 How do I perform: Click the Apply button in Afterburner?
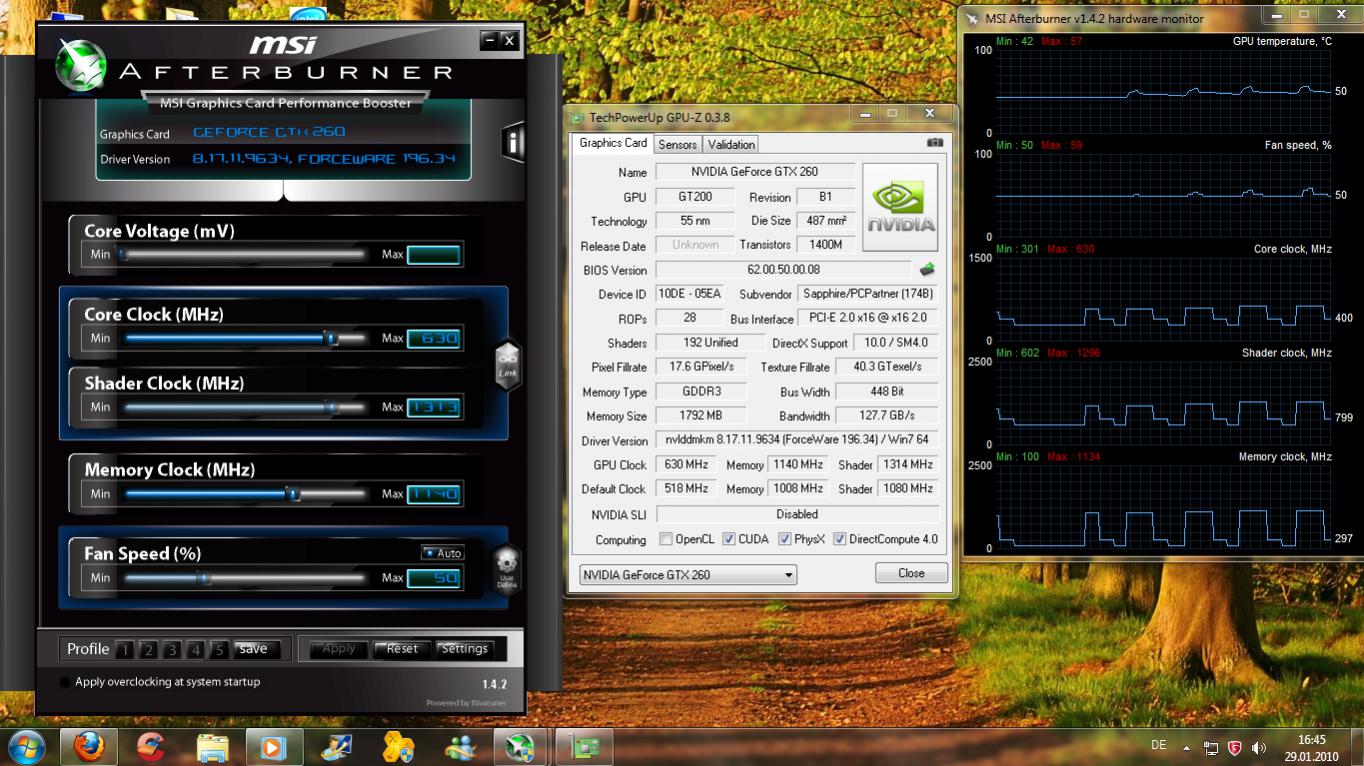(x=339, y=649)
